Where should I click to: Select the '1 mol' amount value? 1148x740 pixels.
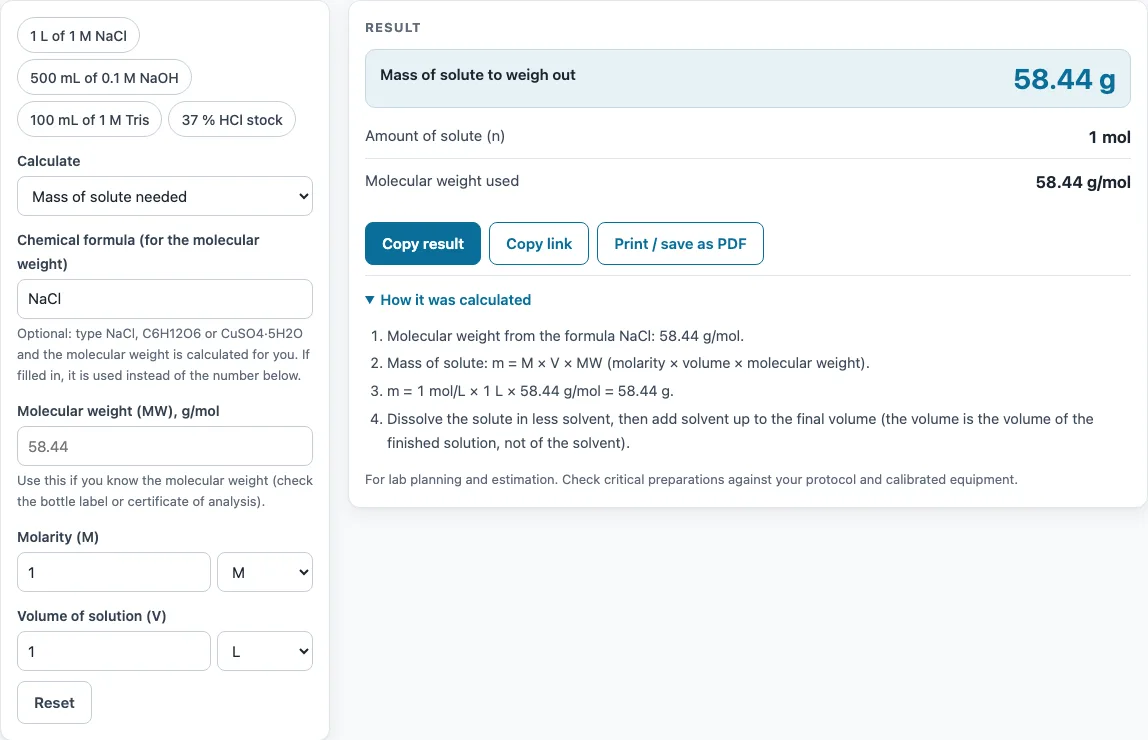[x=1109, y=137]
